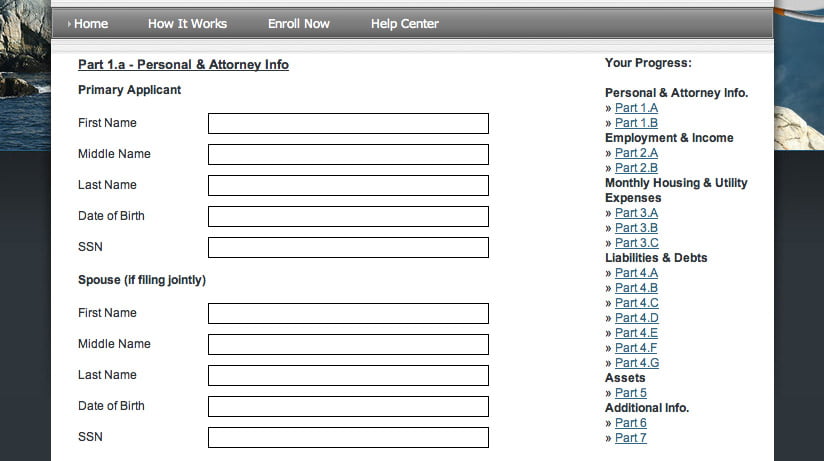824x461 pixels.
Task: Go to How It Works page
Action: point(187,24)
